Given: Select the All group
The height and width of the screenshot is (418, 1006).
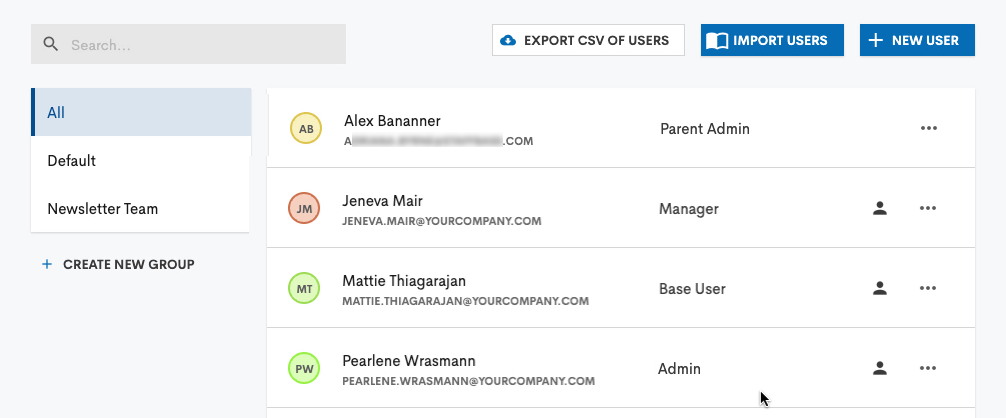Looking at the screenshot, I should pyautogui.click(x=141, y=112).
